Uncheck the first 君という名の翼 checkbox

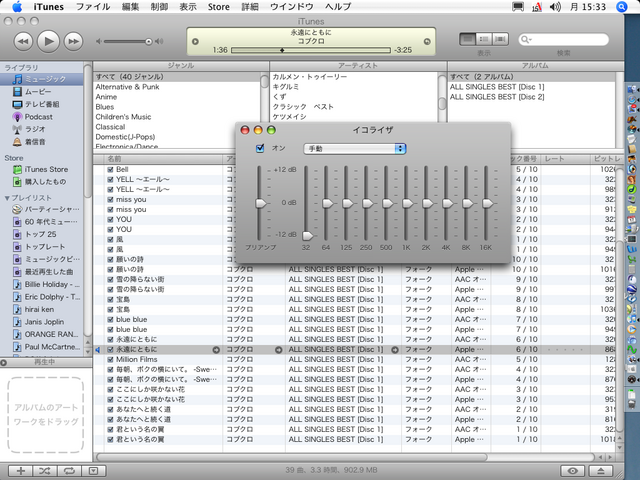pyautogui.click(x=110, y=429)
